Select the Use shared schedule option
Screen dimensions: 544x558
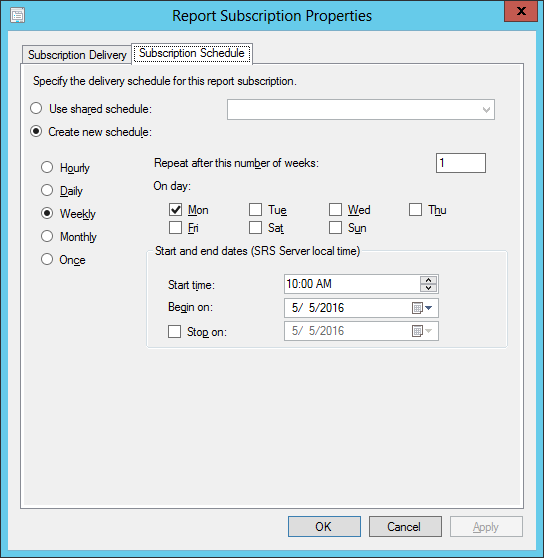(x=36, y=109)
